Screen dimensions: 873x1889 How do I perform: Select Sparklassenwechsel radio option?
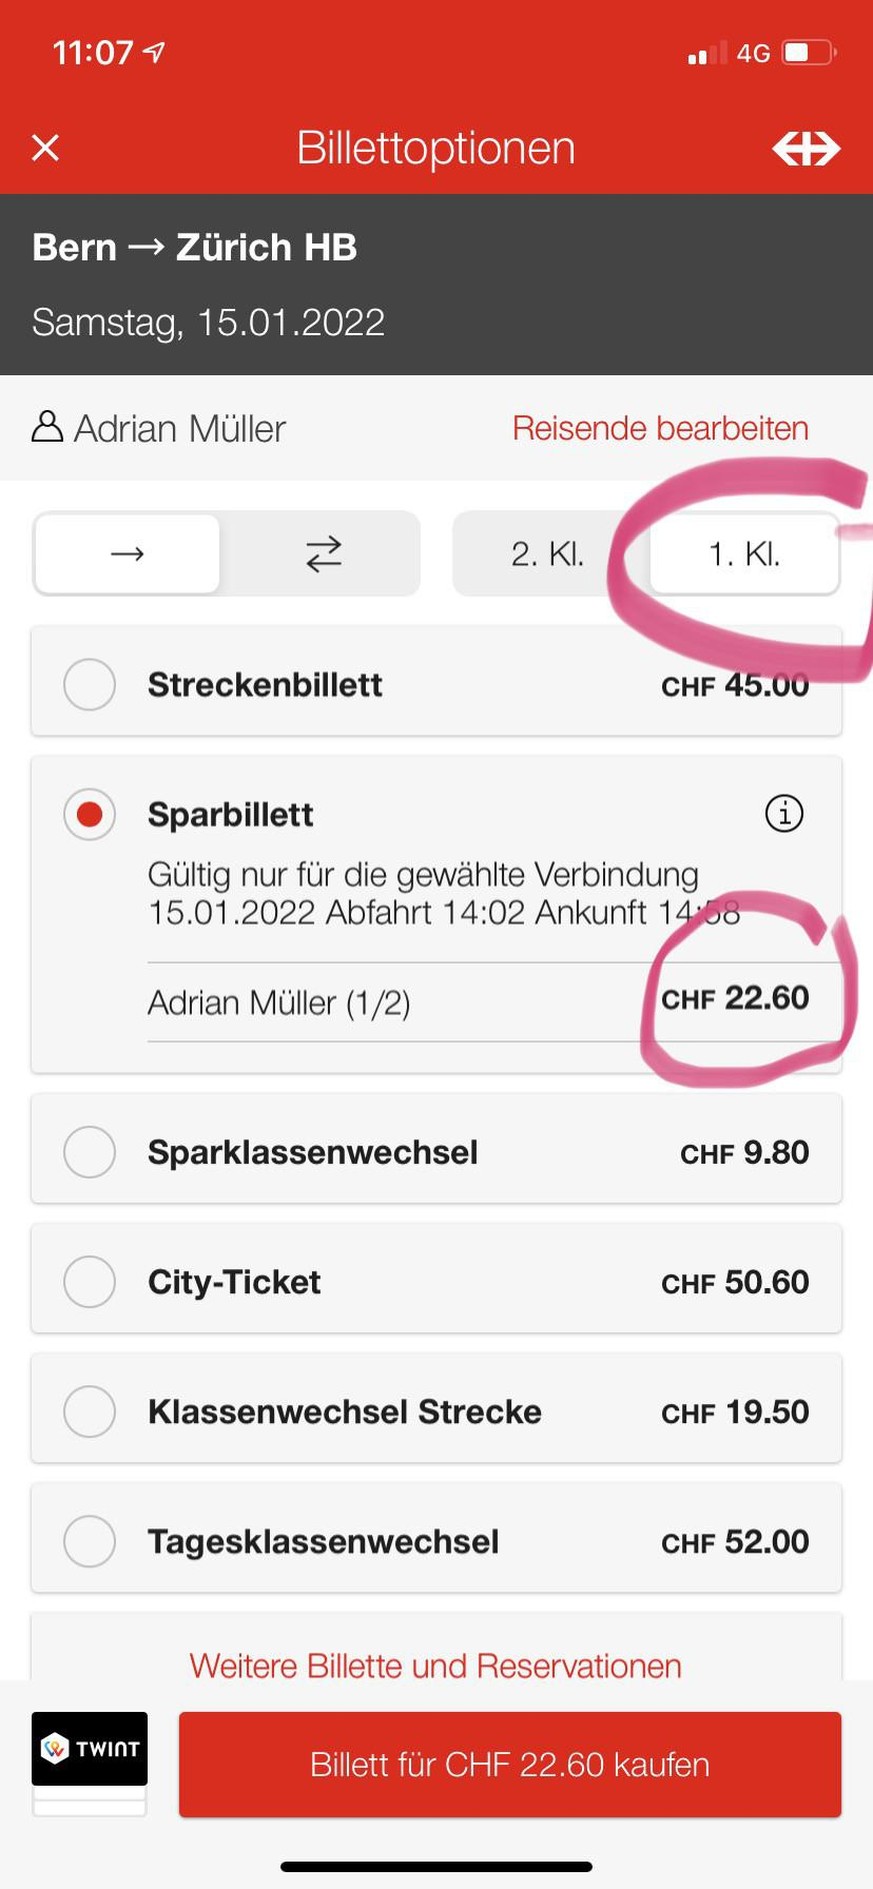[90, 1152]
